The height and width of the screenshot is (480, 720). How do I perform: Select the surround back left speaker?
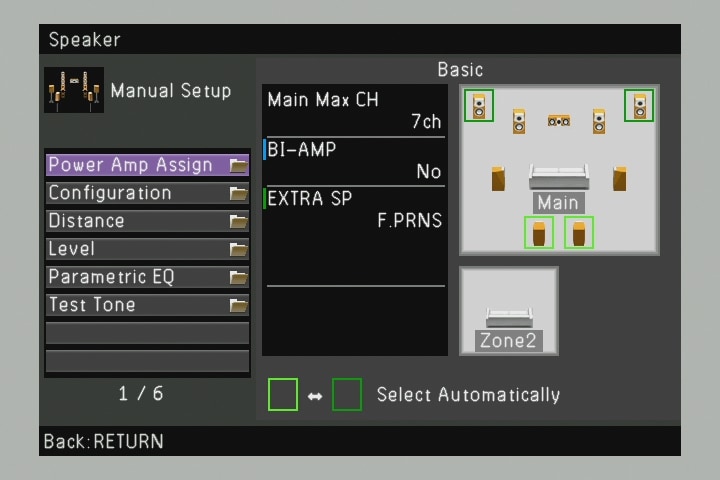tap(539, 233)
